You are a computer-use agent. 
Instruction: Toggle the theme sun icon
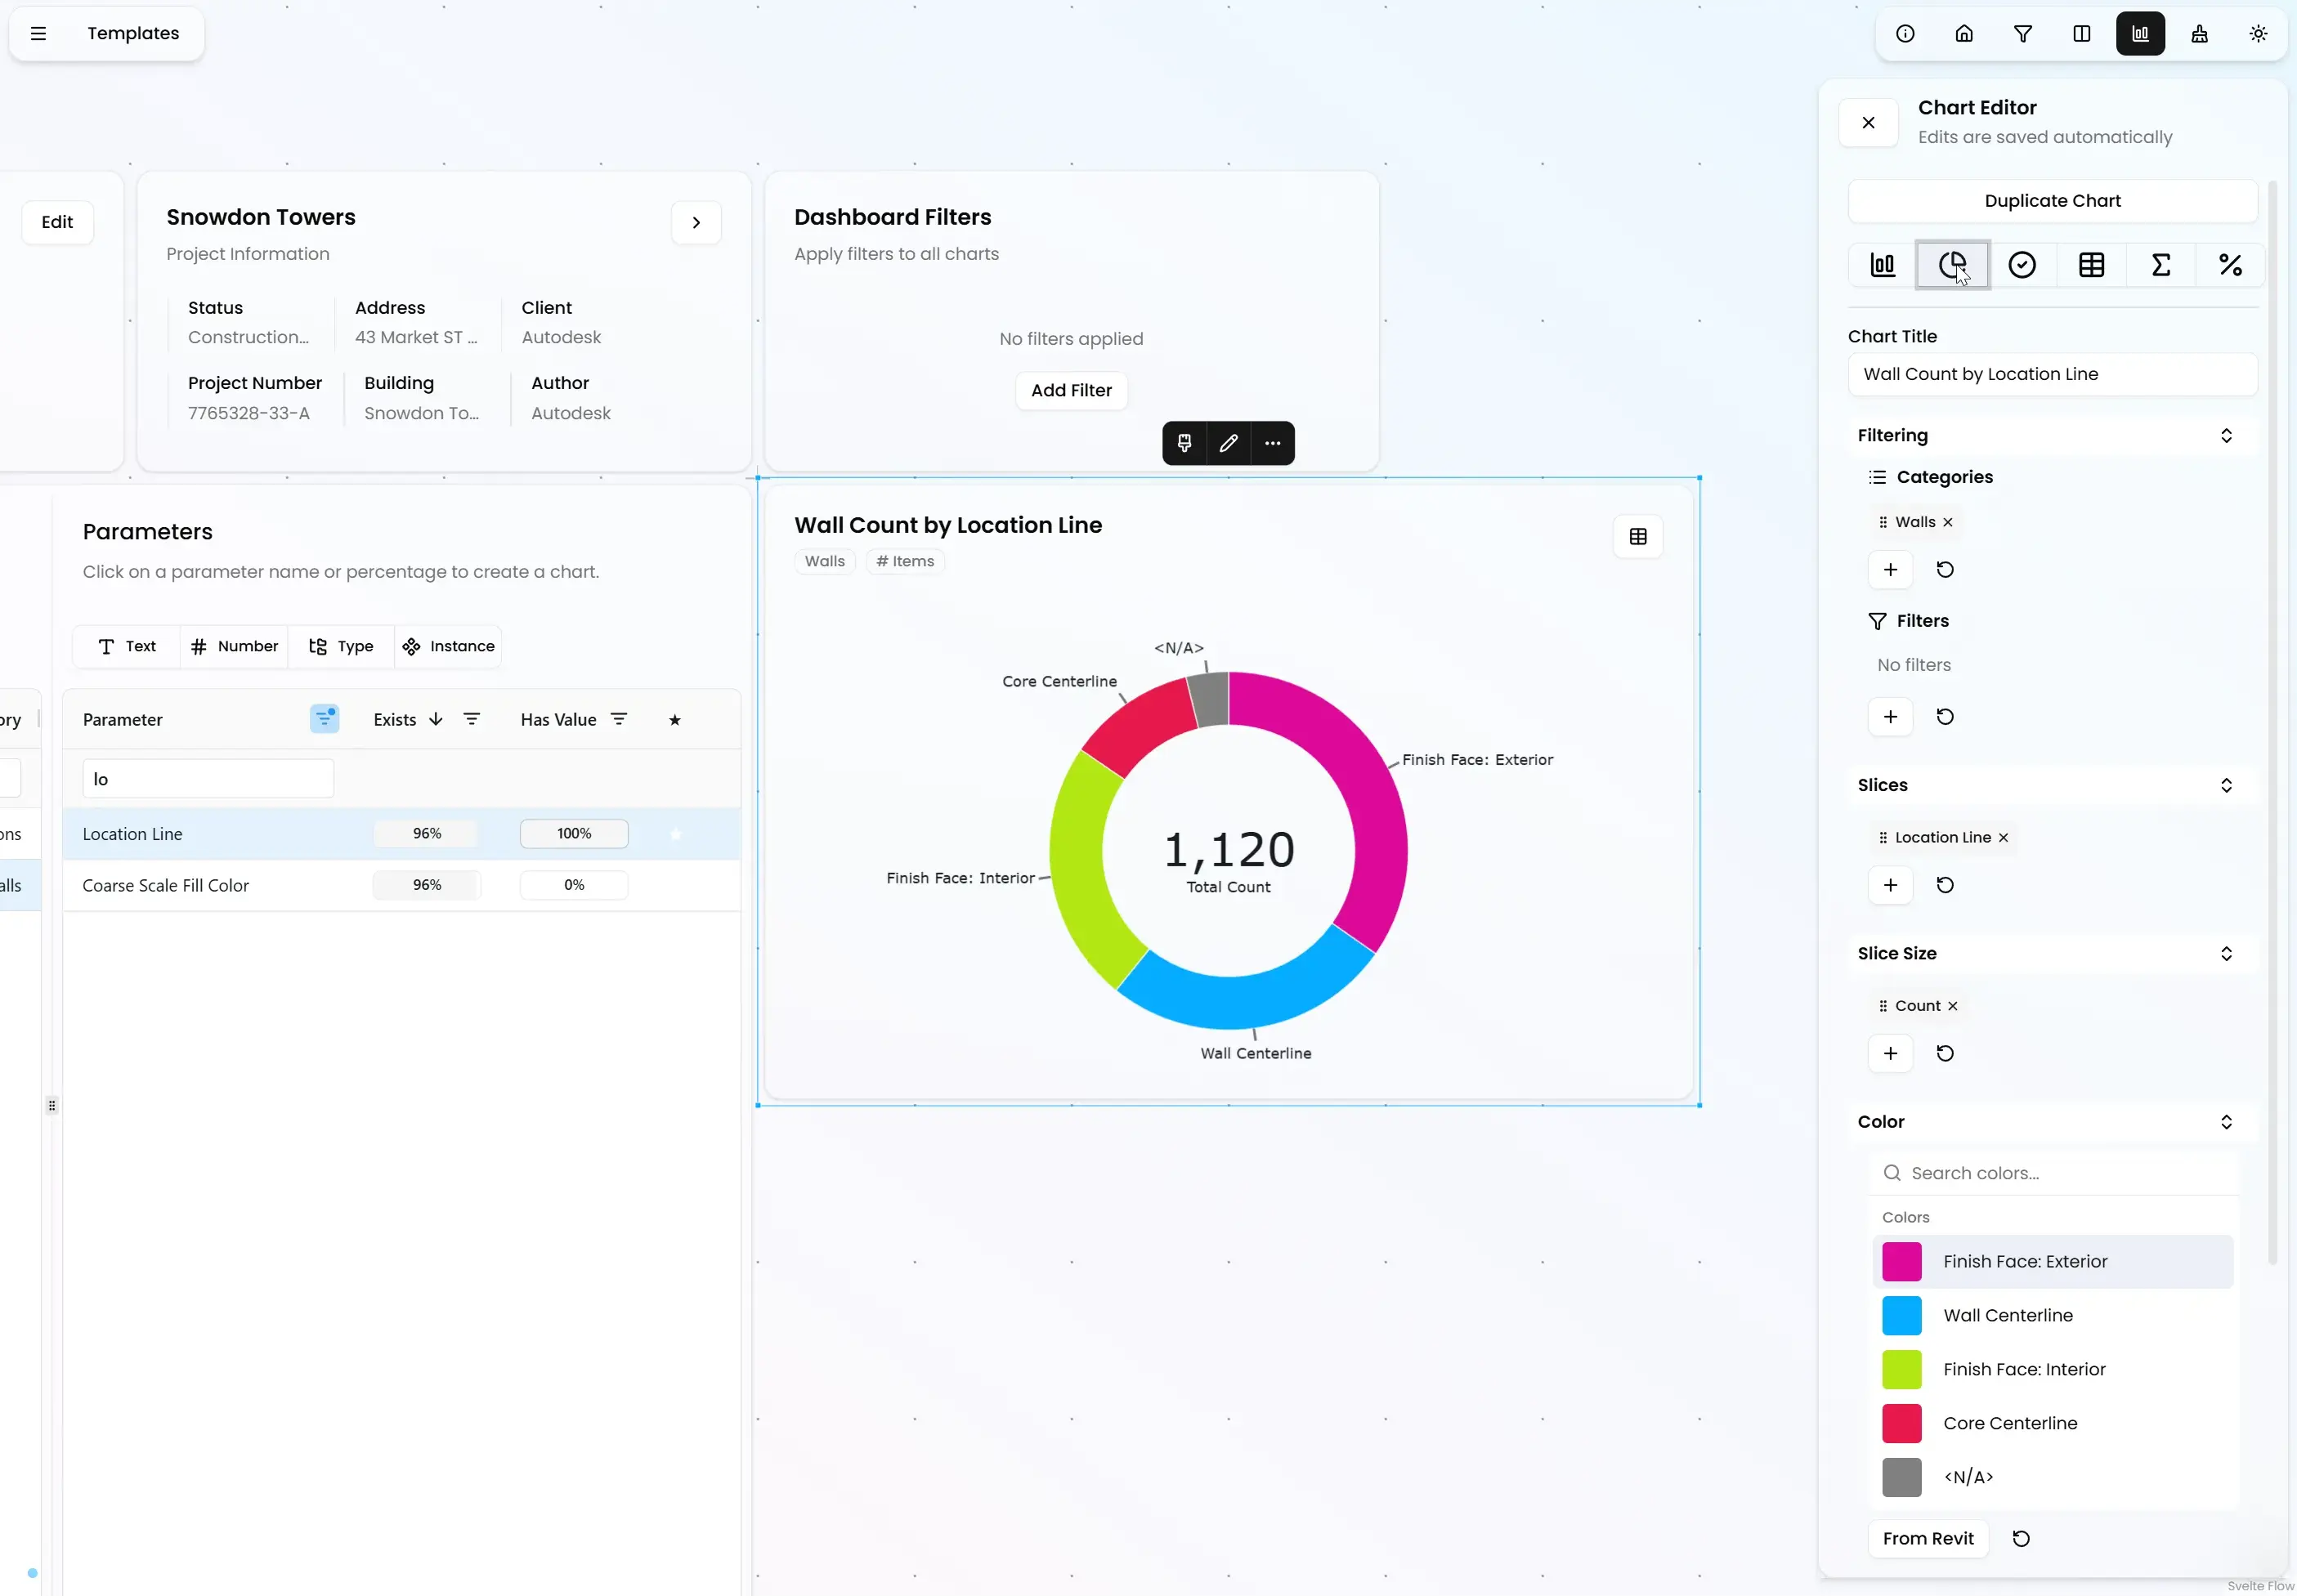pos(2257,34)
